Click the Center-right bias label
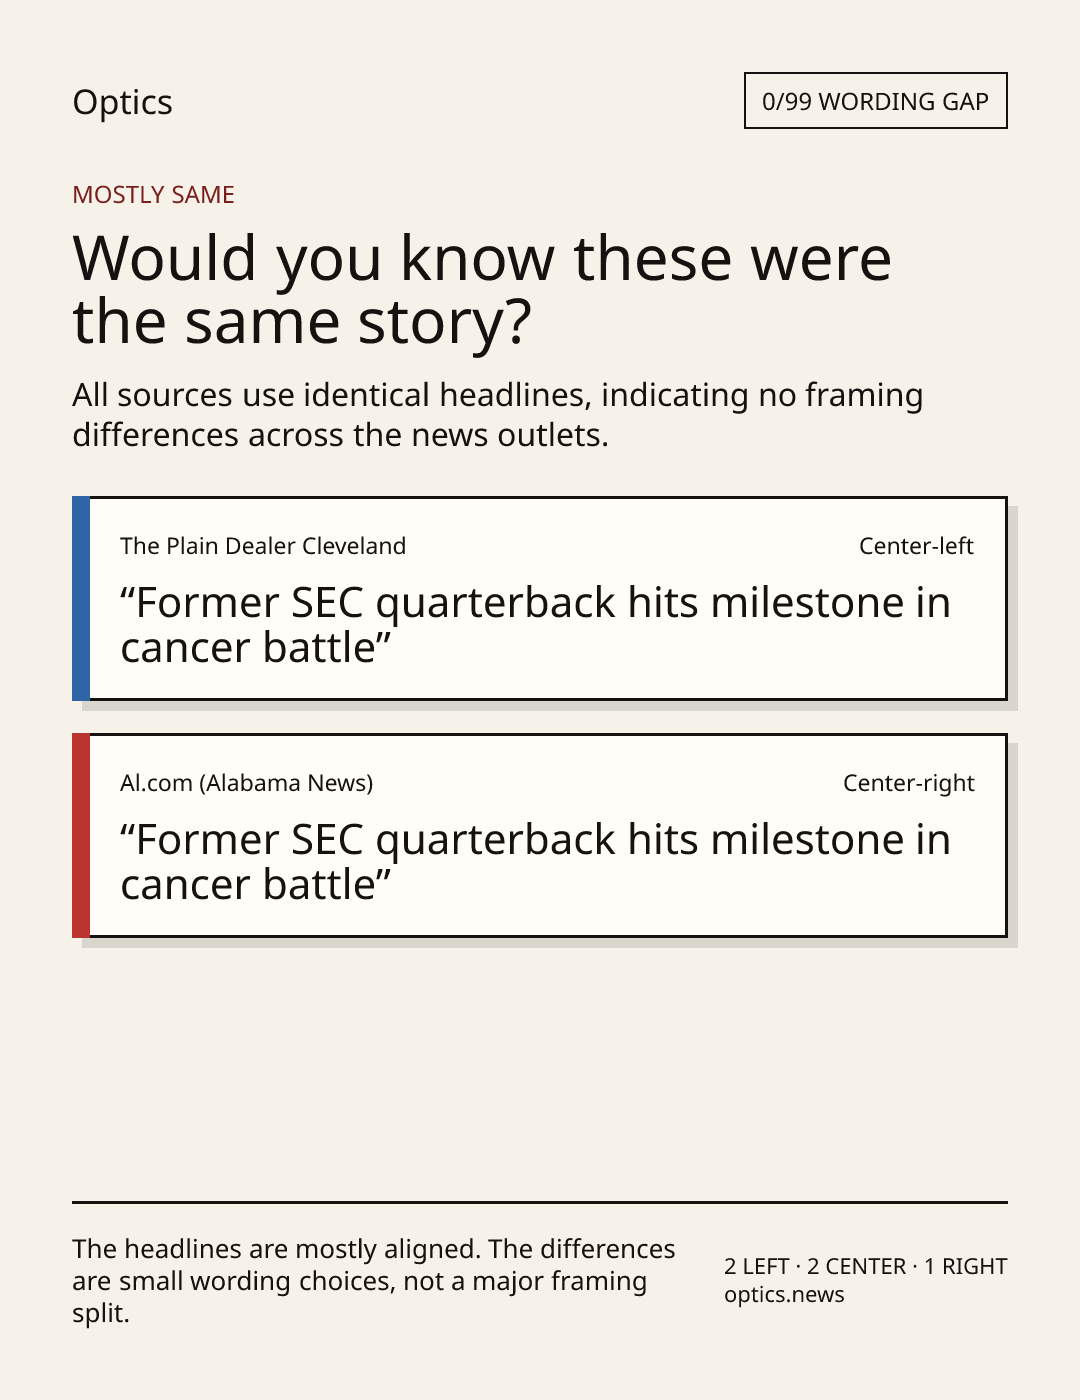Screen dimensions: 1080x1400 coord(908,783)
